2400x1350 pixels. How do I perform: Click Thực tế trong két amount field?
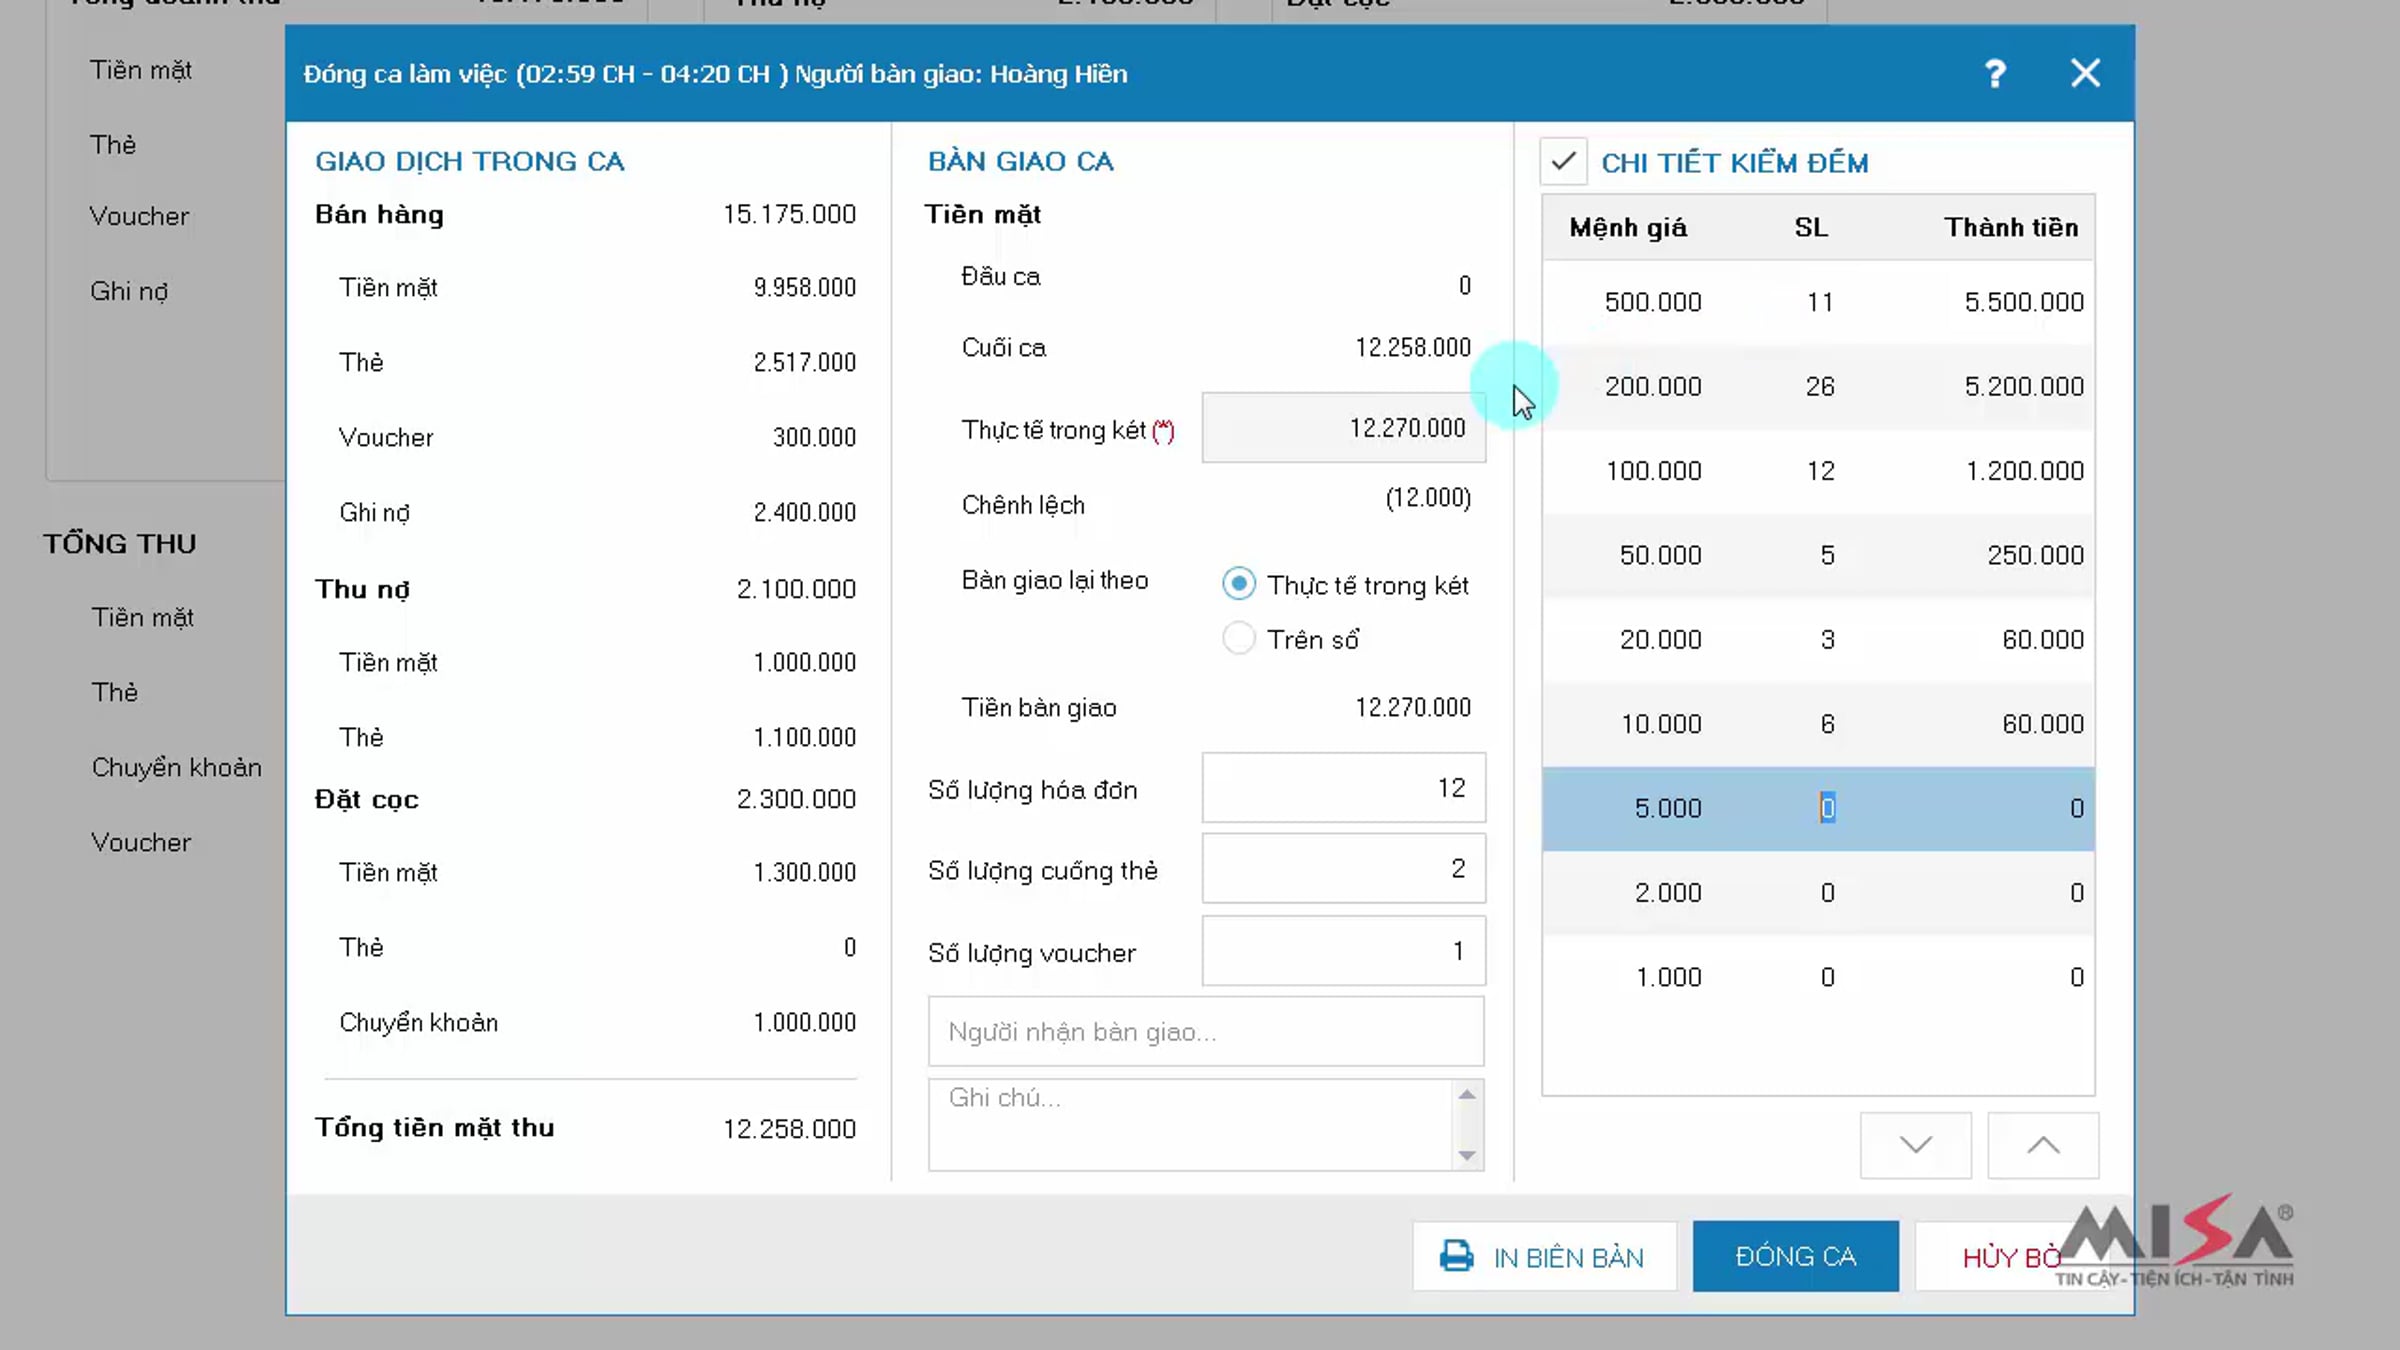point(1343,428)
